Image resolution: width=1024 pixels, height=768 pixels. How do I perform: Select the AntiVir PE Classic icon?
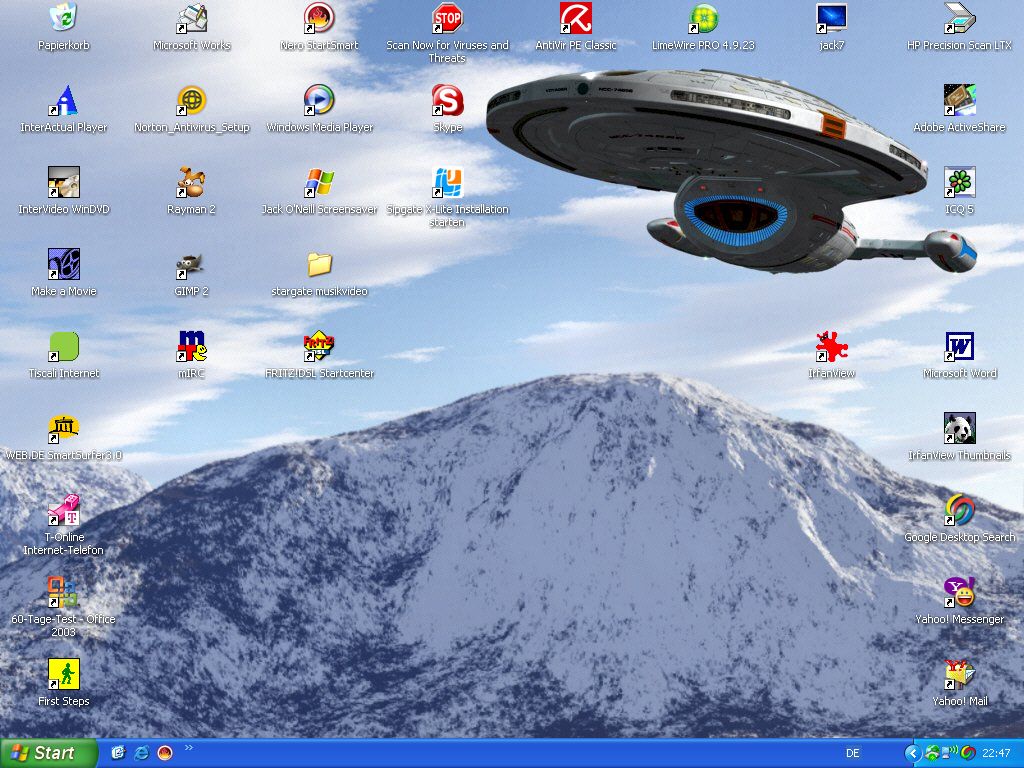tap(575, 18)
